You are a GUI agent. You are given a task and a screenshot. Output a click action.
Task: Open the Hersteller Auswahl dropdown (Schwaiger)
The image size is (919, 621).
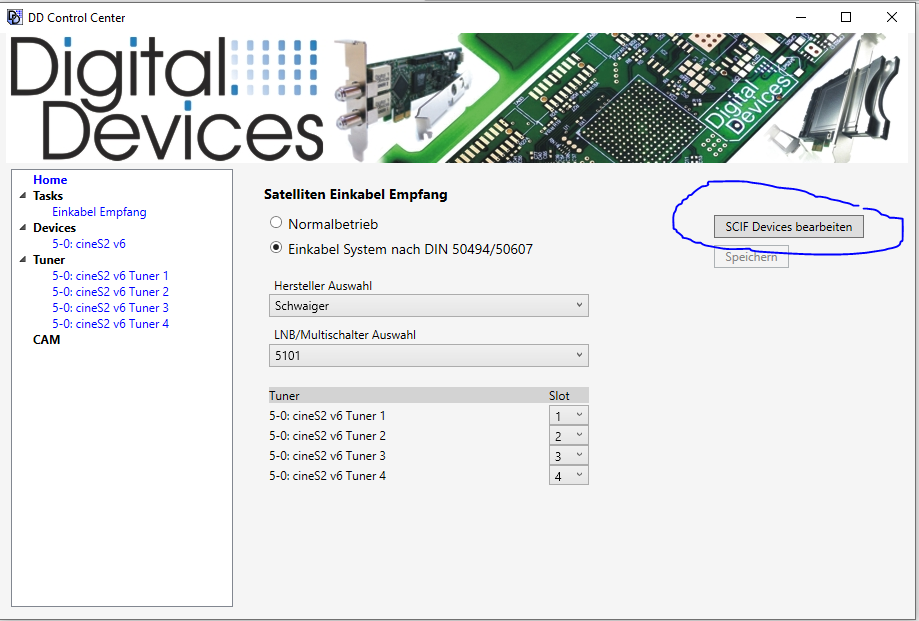click(428, 305)
